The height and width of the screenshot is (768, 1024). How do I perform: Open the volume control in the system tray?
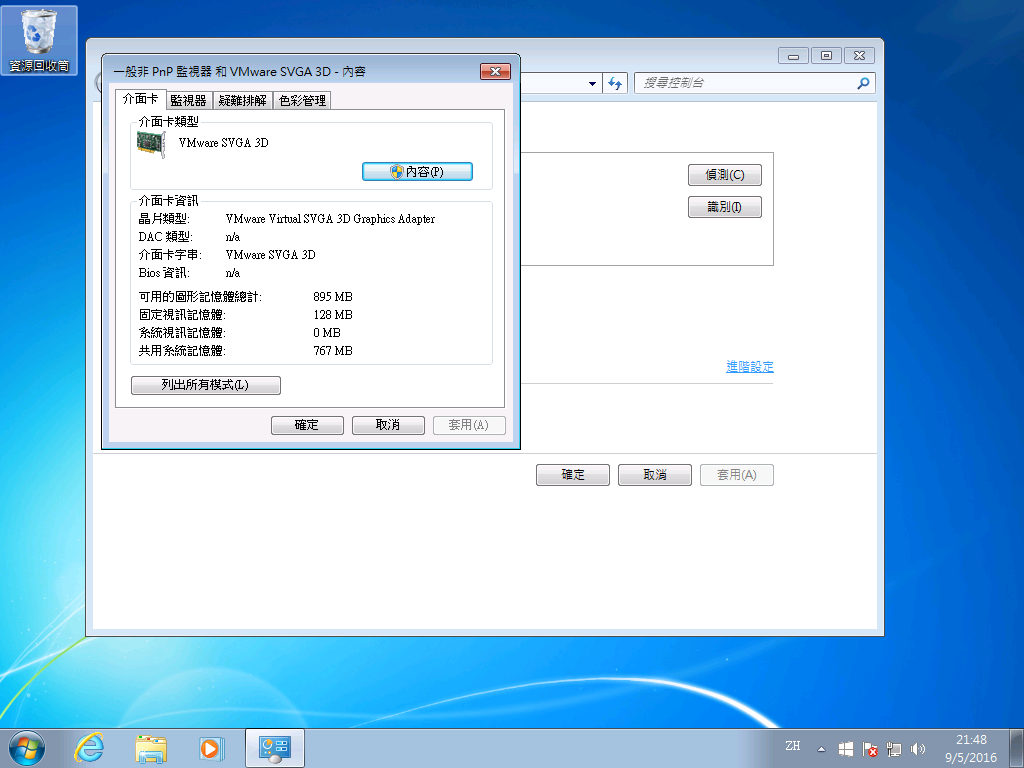pos(918,747)
